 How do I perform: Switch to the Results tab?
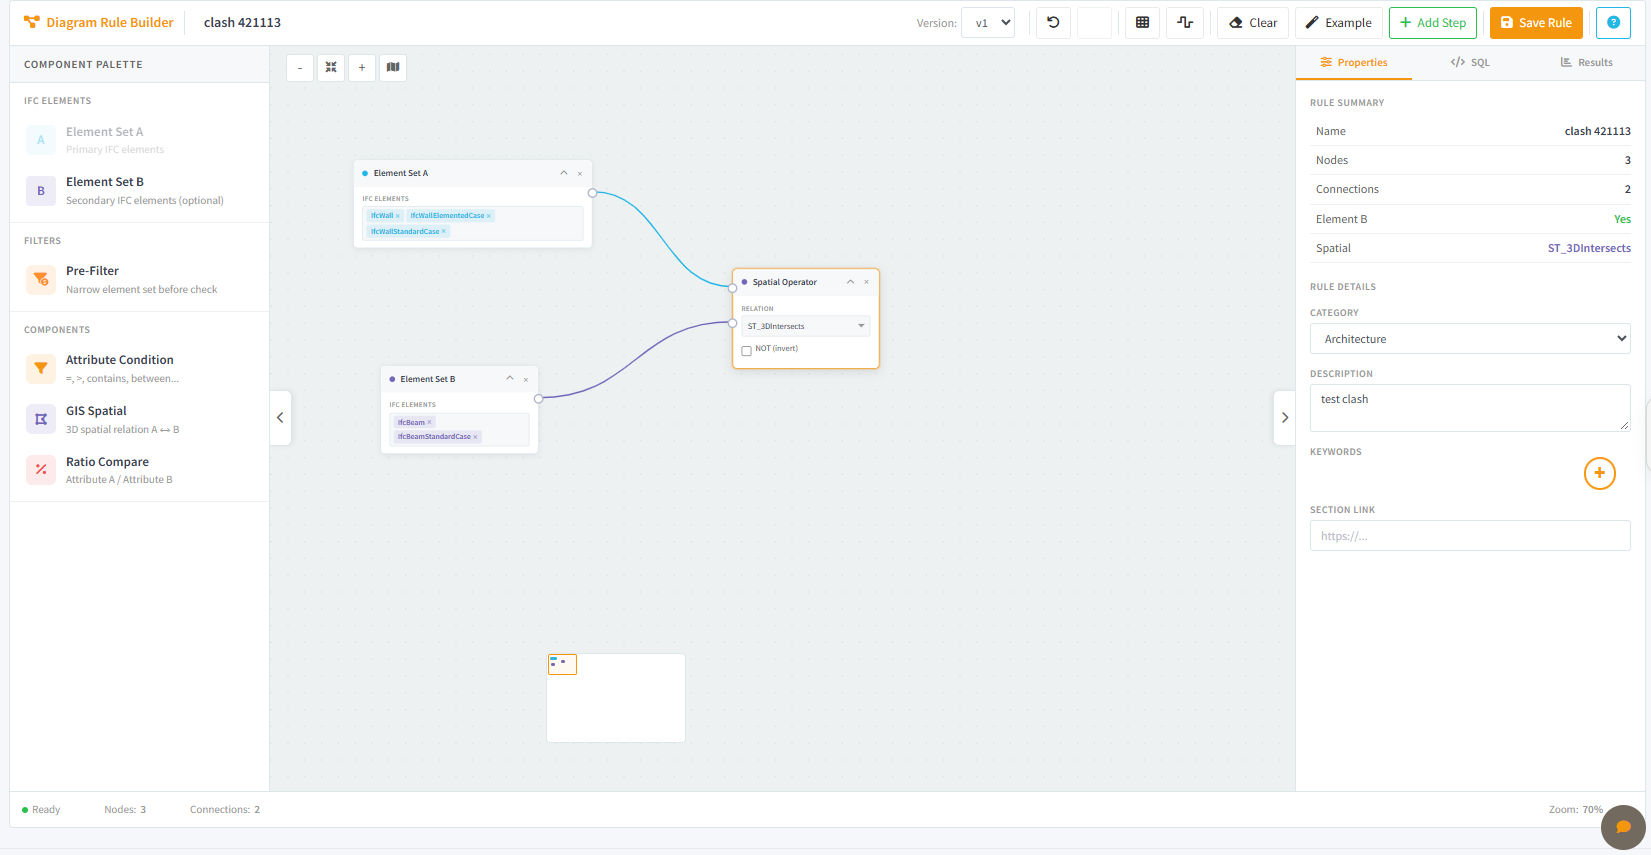click(x=1587, y=62)
